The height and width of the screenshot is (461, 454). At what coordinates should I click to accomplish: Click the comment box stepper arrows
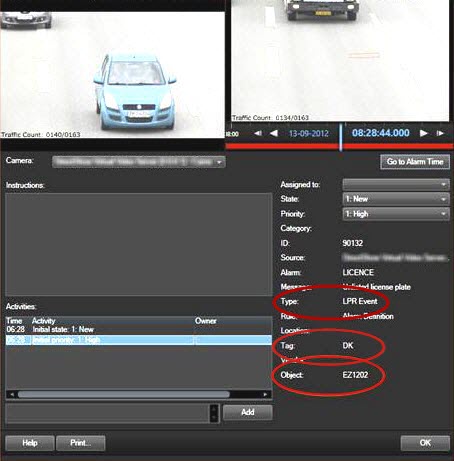coord(214,413)
